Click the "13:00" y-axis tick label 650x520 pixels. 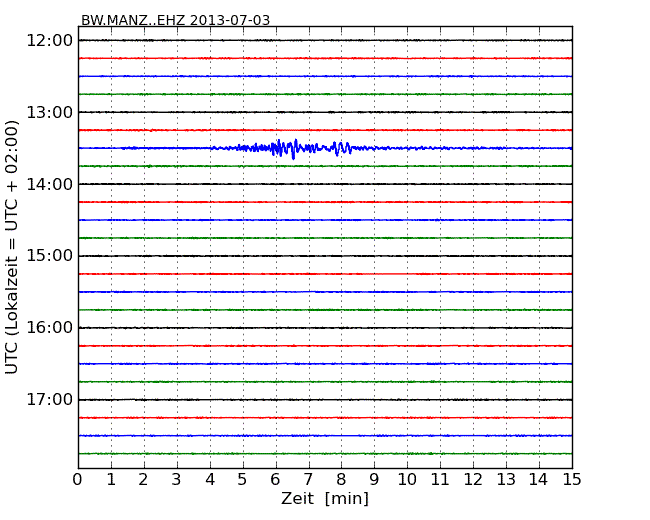point(50,112)
